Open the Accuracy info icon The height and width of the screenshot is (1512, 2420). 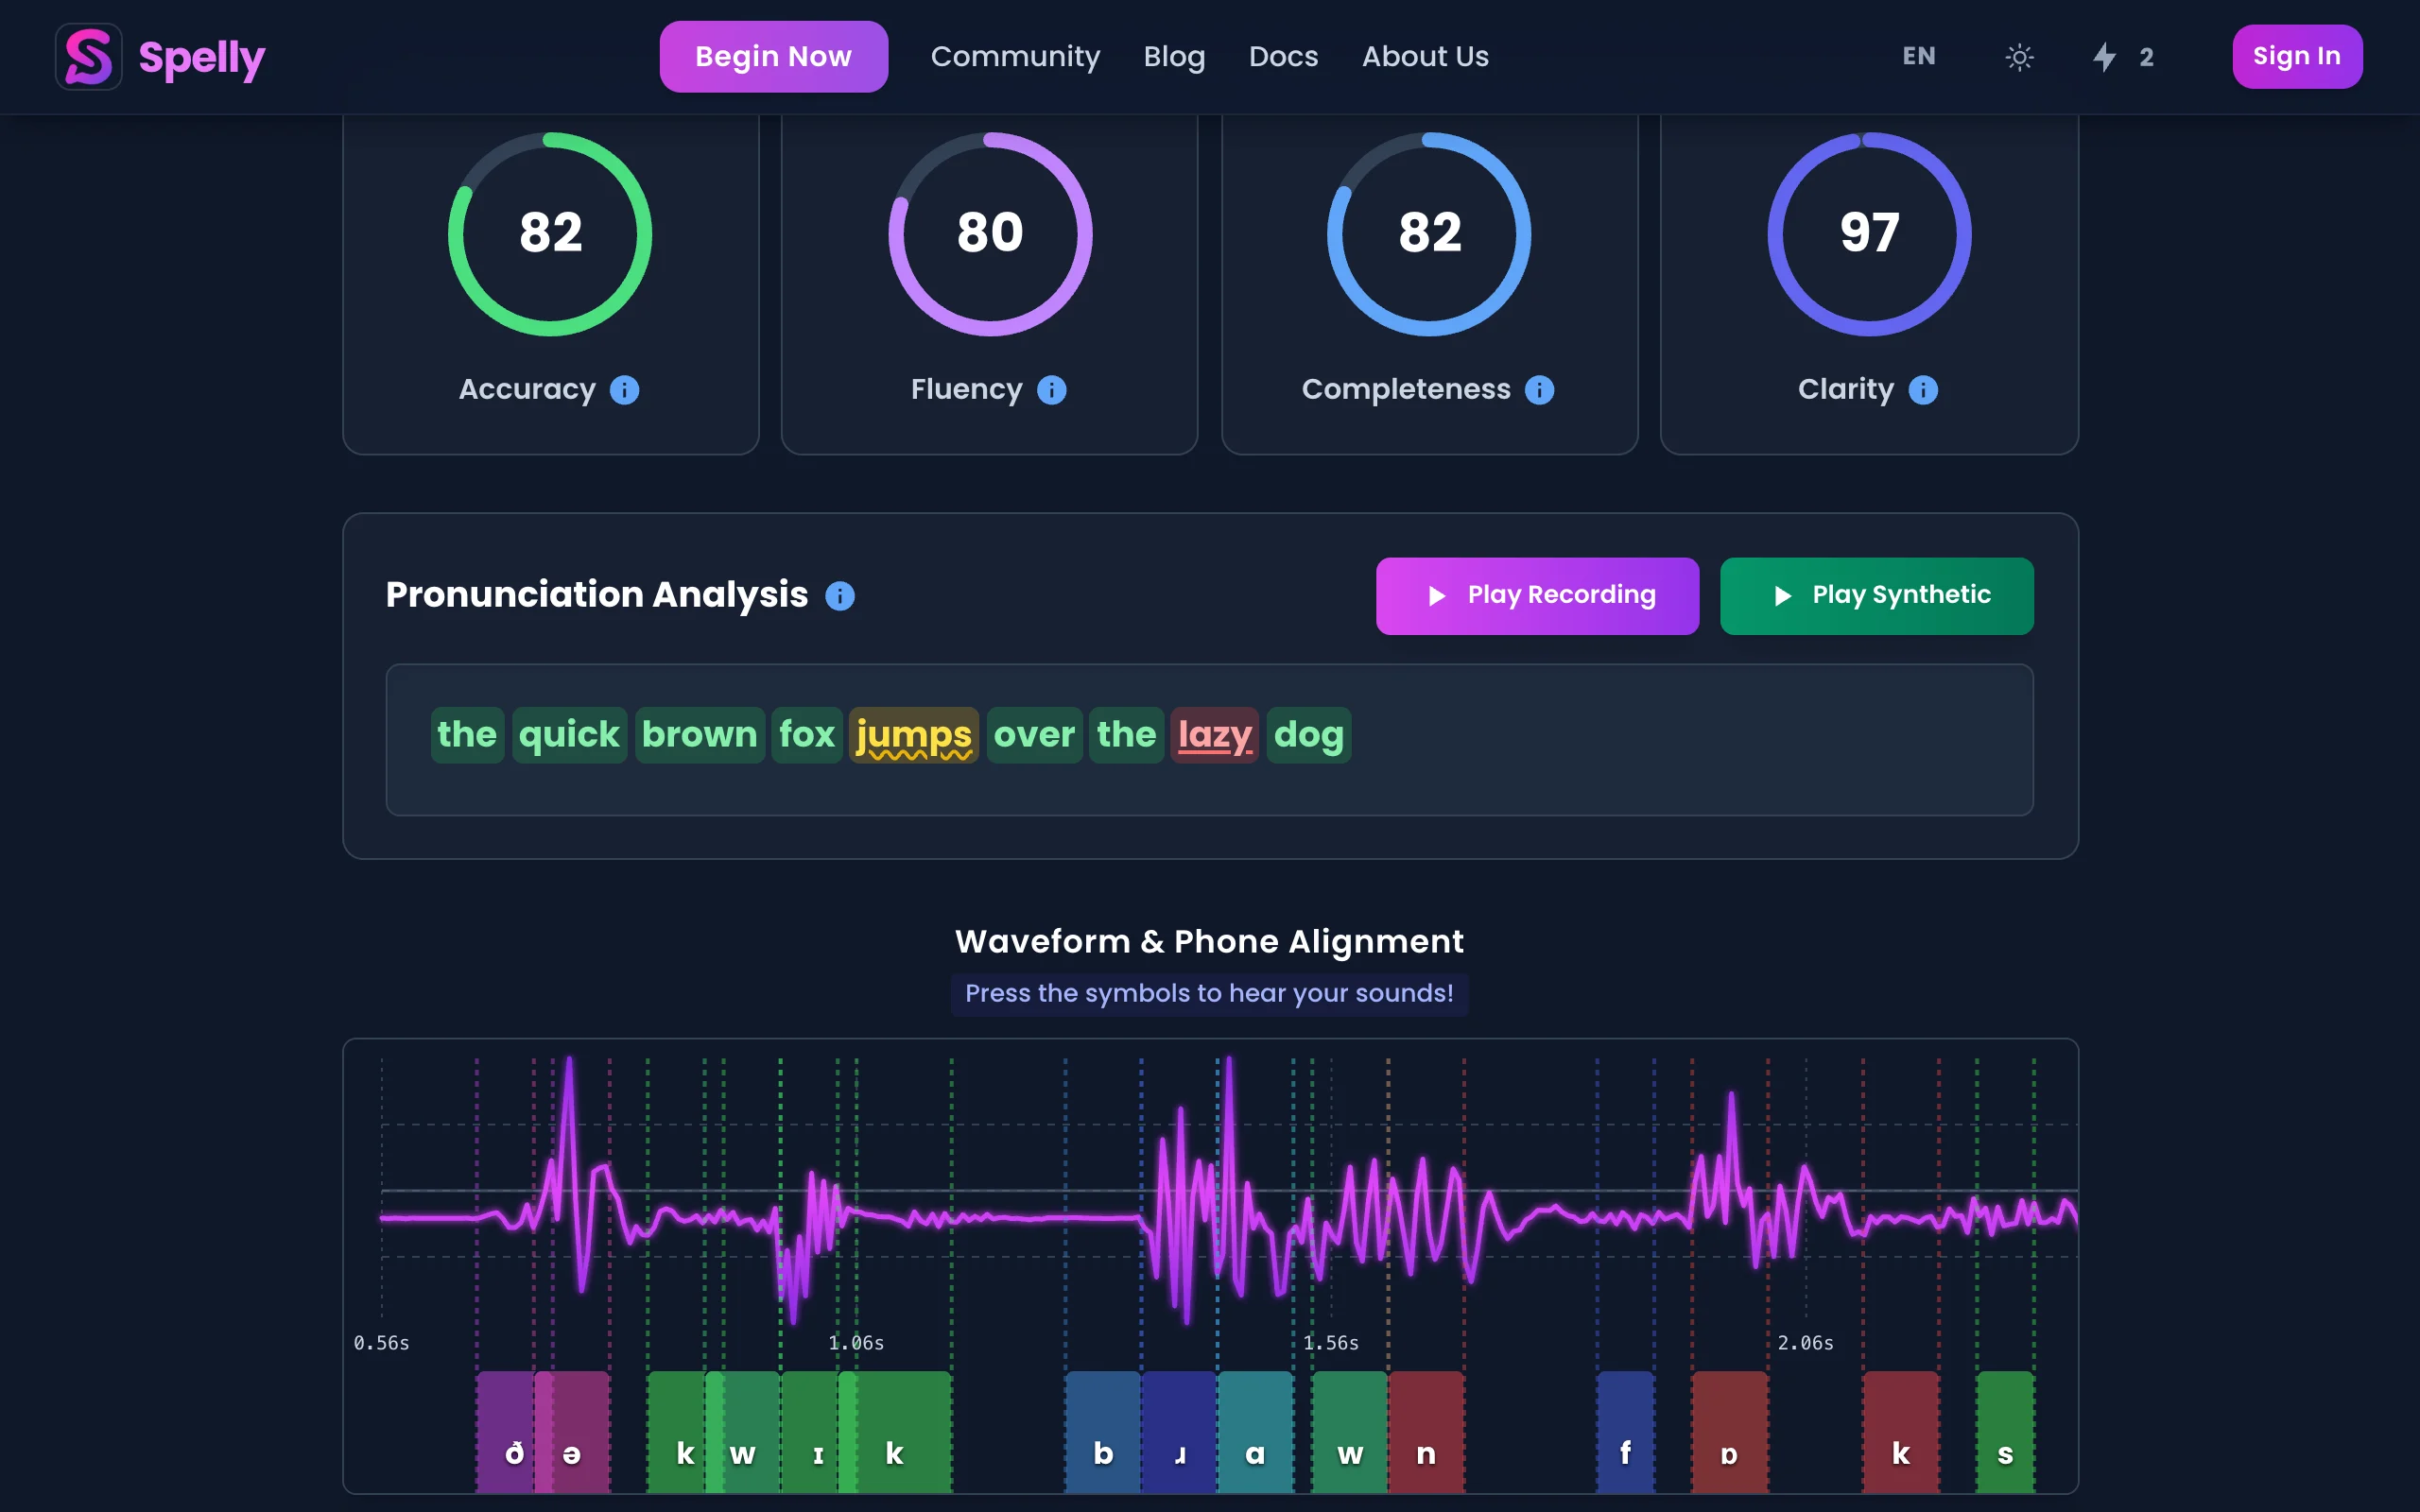625,390
